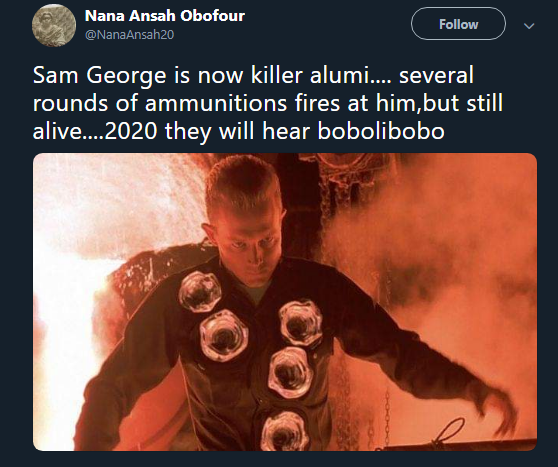Visit the @NanaAnsah20 handle link
Image resolution: width=558 pixels, height=467 pixels.
(129, 35)
